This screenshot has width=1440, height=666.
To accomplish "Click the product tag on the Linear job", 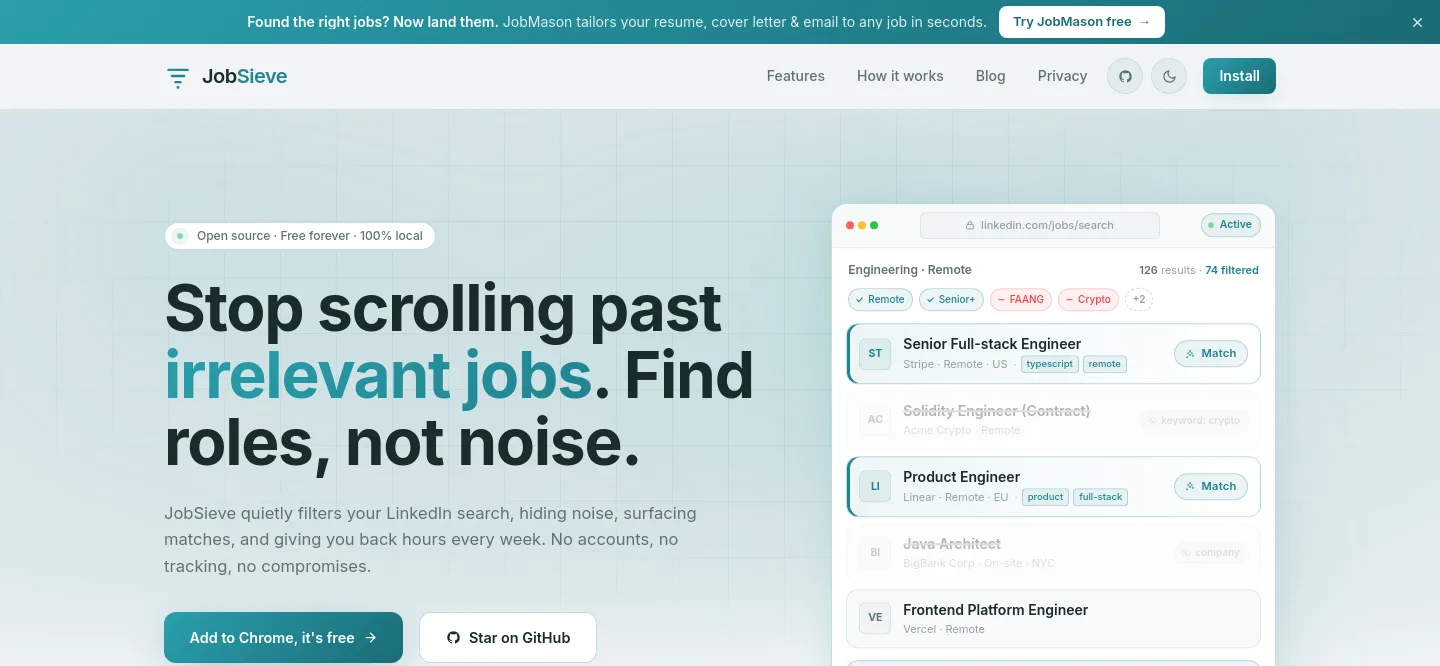I will pyautogui.click(x=1045, y=497).
